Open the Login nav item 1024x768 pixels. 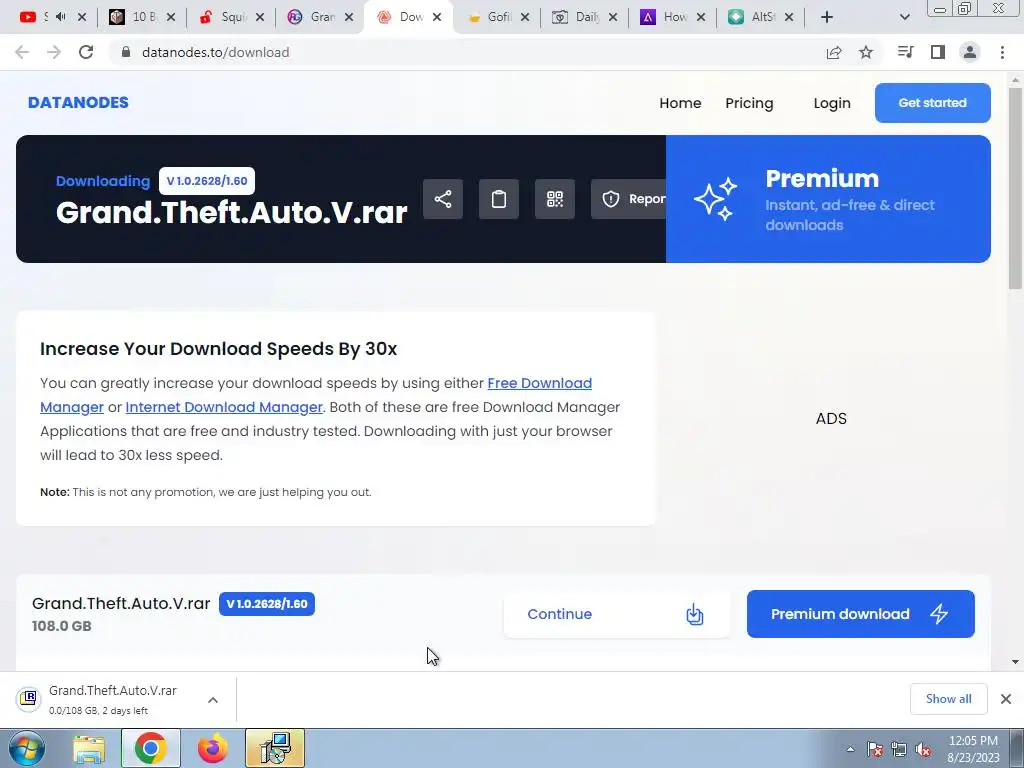[x=832, y=103]
